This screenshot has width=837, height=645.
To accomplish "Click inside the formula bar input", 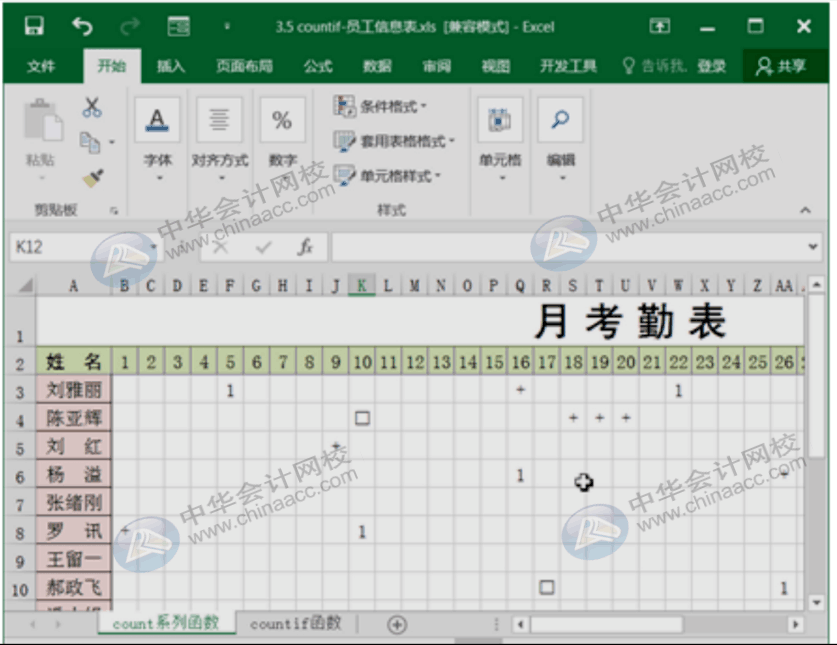I will 567,247.
